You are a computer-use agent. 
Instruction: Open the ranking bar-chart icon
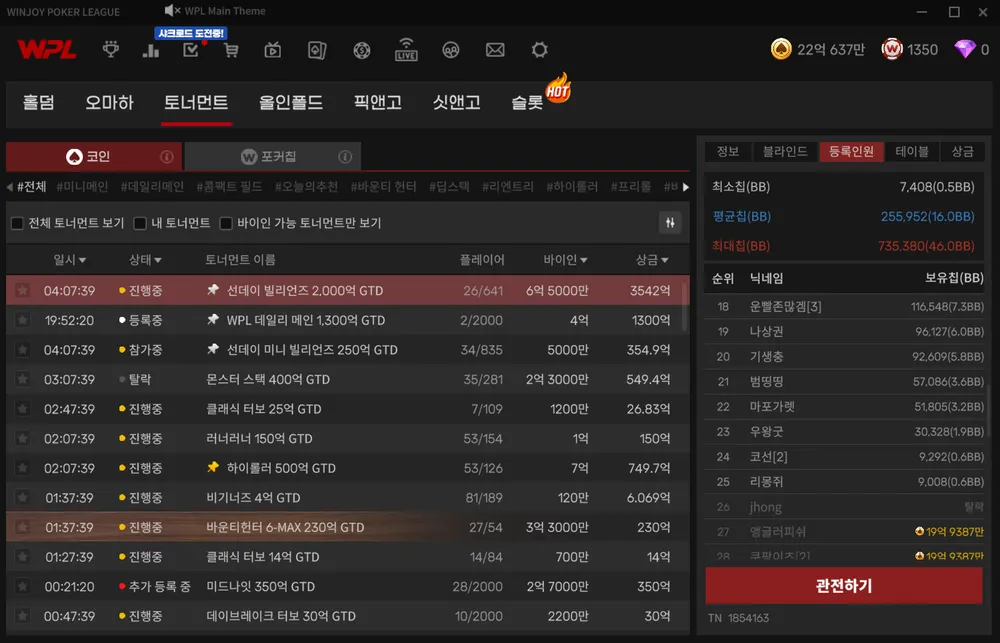[x=151, y=50]
